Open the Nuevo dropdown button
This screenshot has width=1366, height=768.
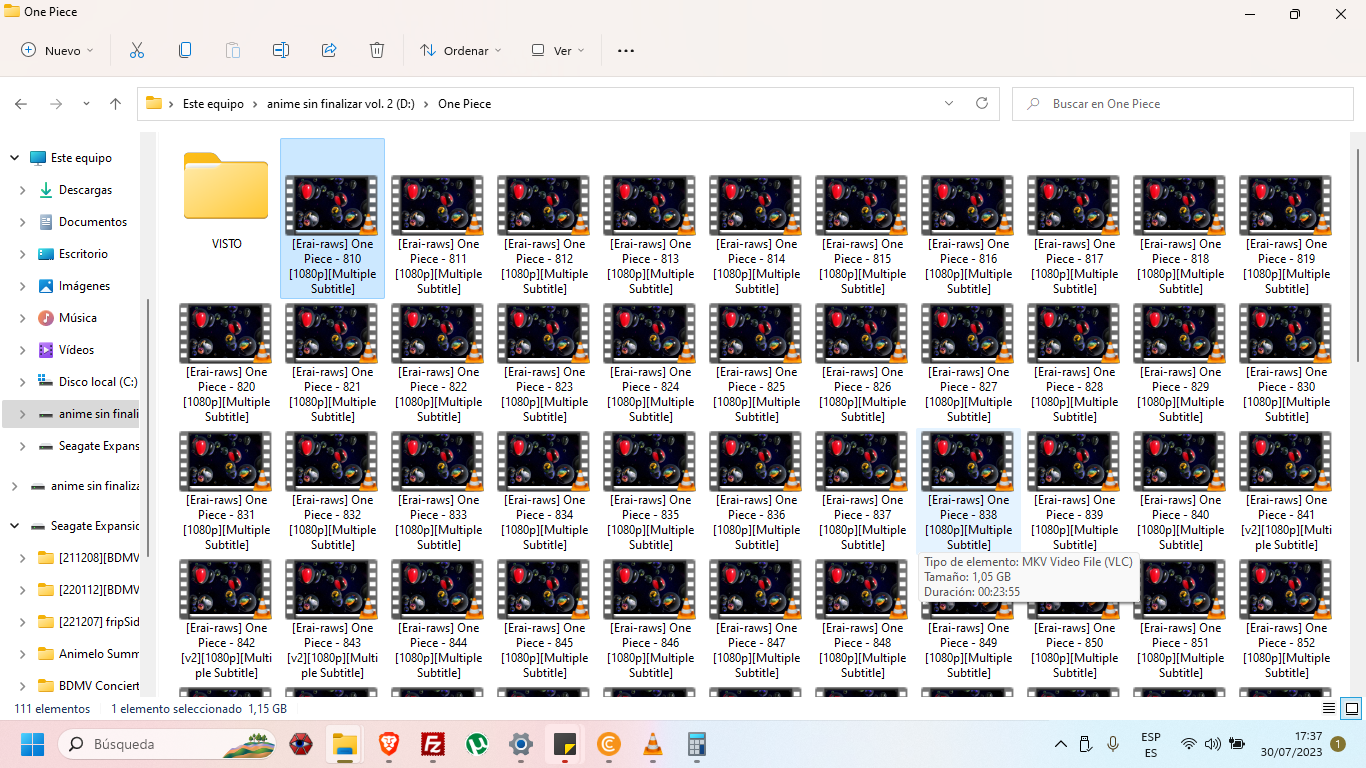click(x=57, y=50)
